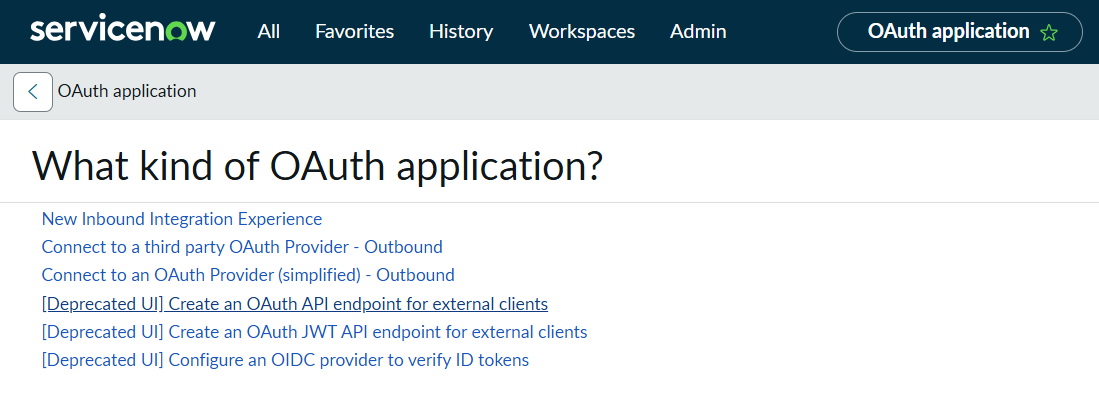Click the 'What kind of OAuth application?' heading
Image resolution: width=1099 pixels, height=397 pixels.
click(318, 166)
